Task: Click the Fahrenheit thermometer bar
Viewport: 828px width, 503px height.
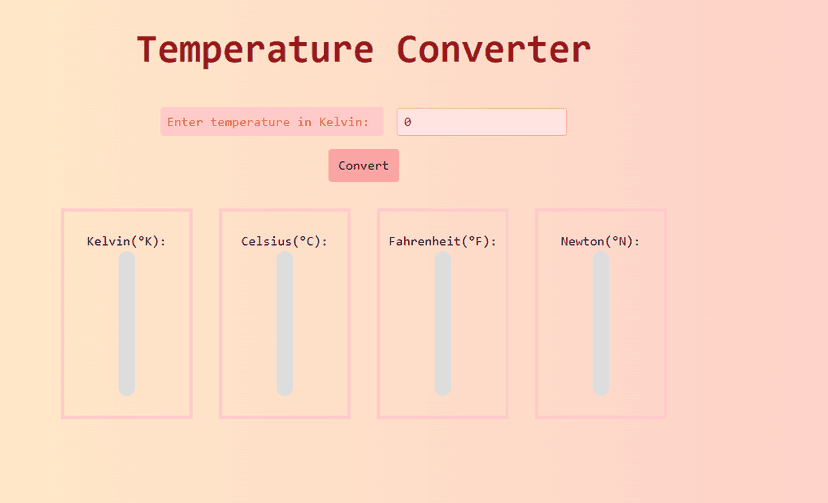Action: pyautogui.click(x=443, y=324)
